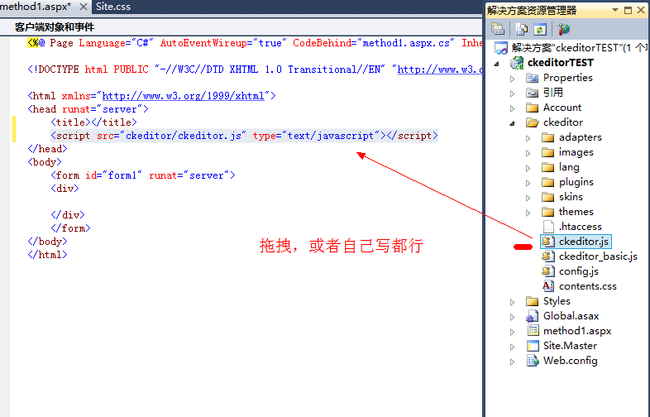Select the ckeditorTEST project icon
Screen dimensions: 650x417
(x=517, y=63)
